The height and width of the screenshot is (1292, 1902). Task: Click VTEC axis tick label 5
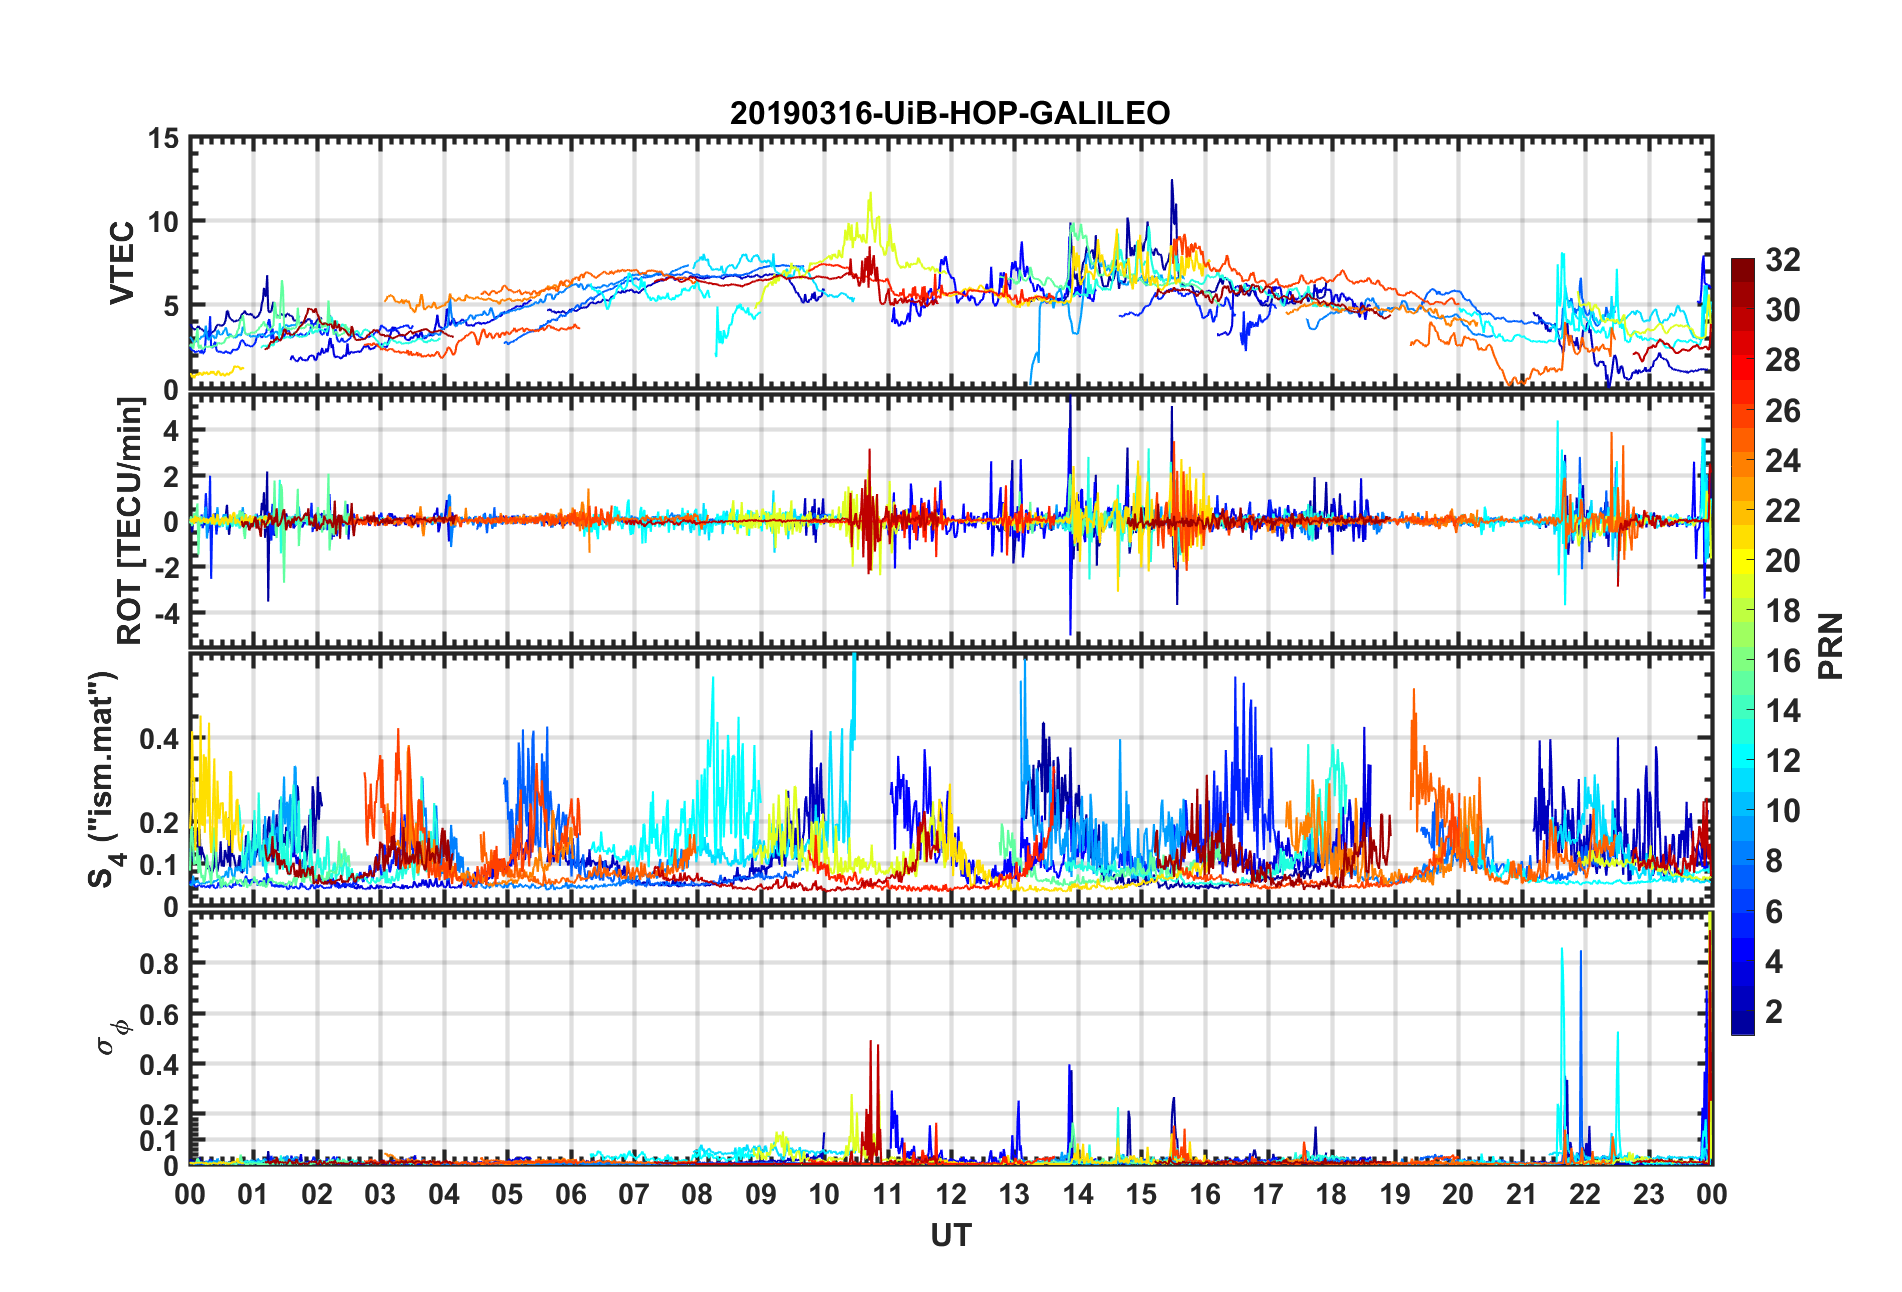(172, 306)
